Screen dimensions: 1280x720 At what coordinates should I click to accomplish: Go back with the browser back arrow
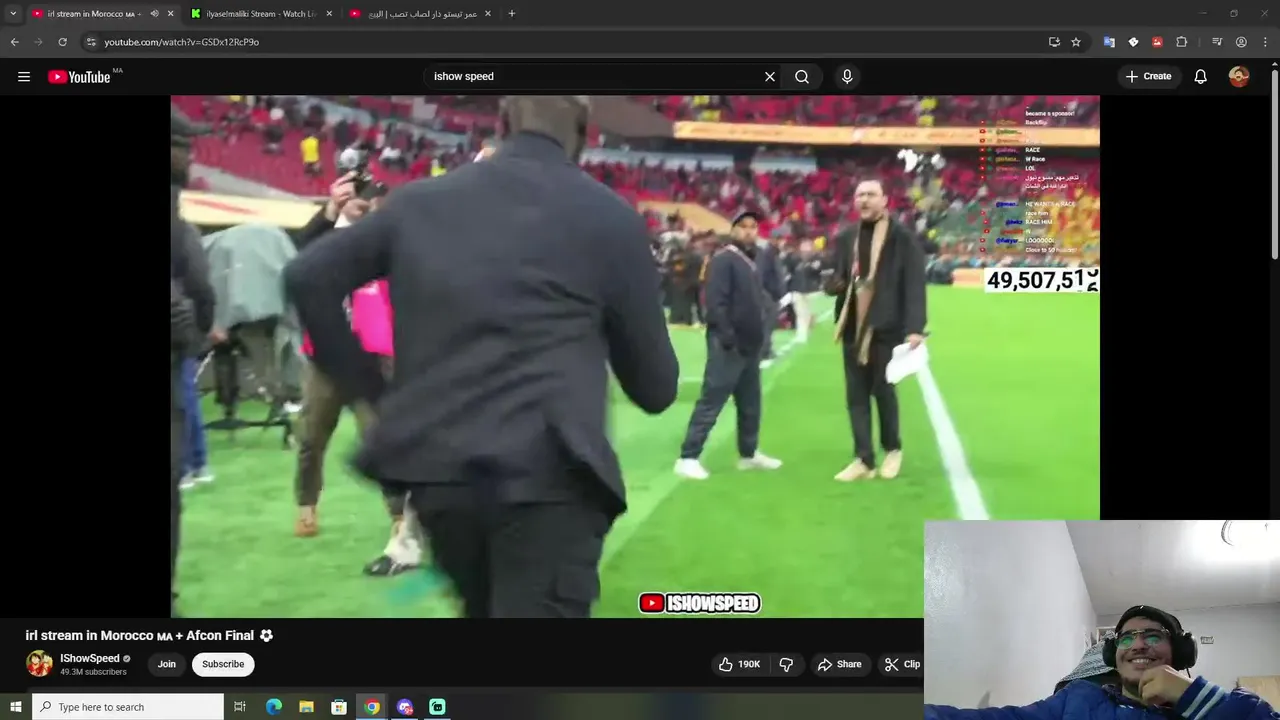[x=14, y=42]
